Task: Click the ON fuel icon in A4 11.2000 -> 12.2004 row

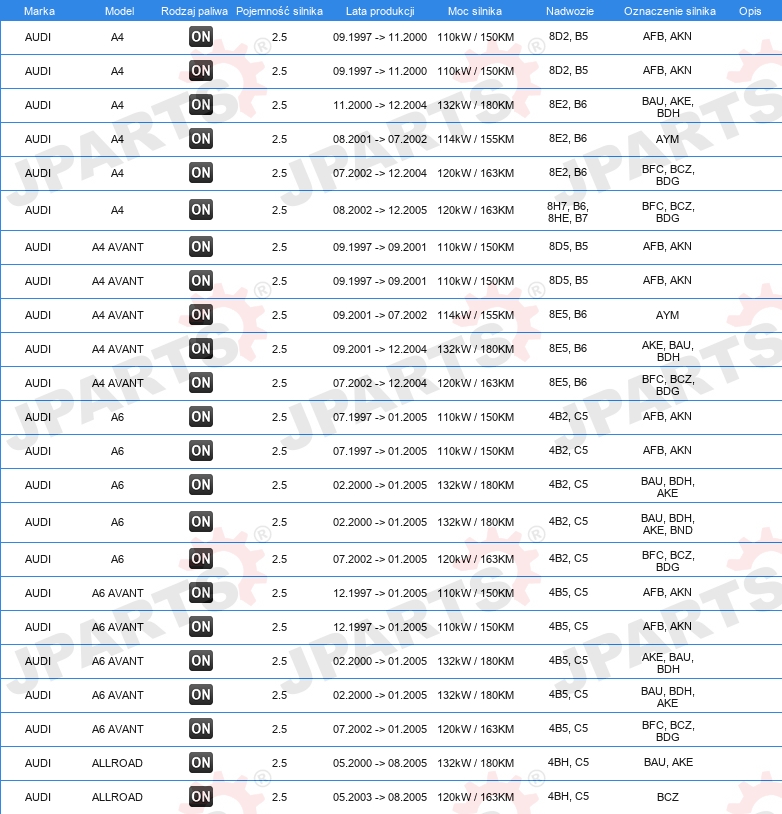Action: point(201,105)
